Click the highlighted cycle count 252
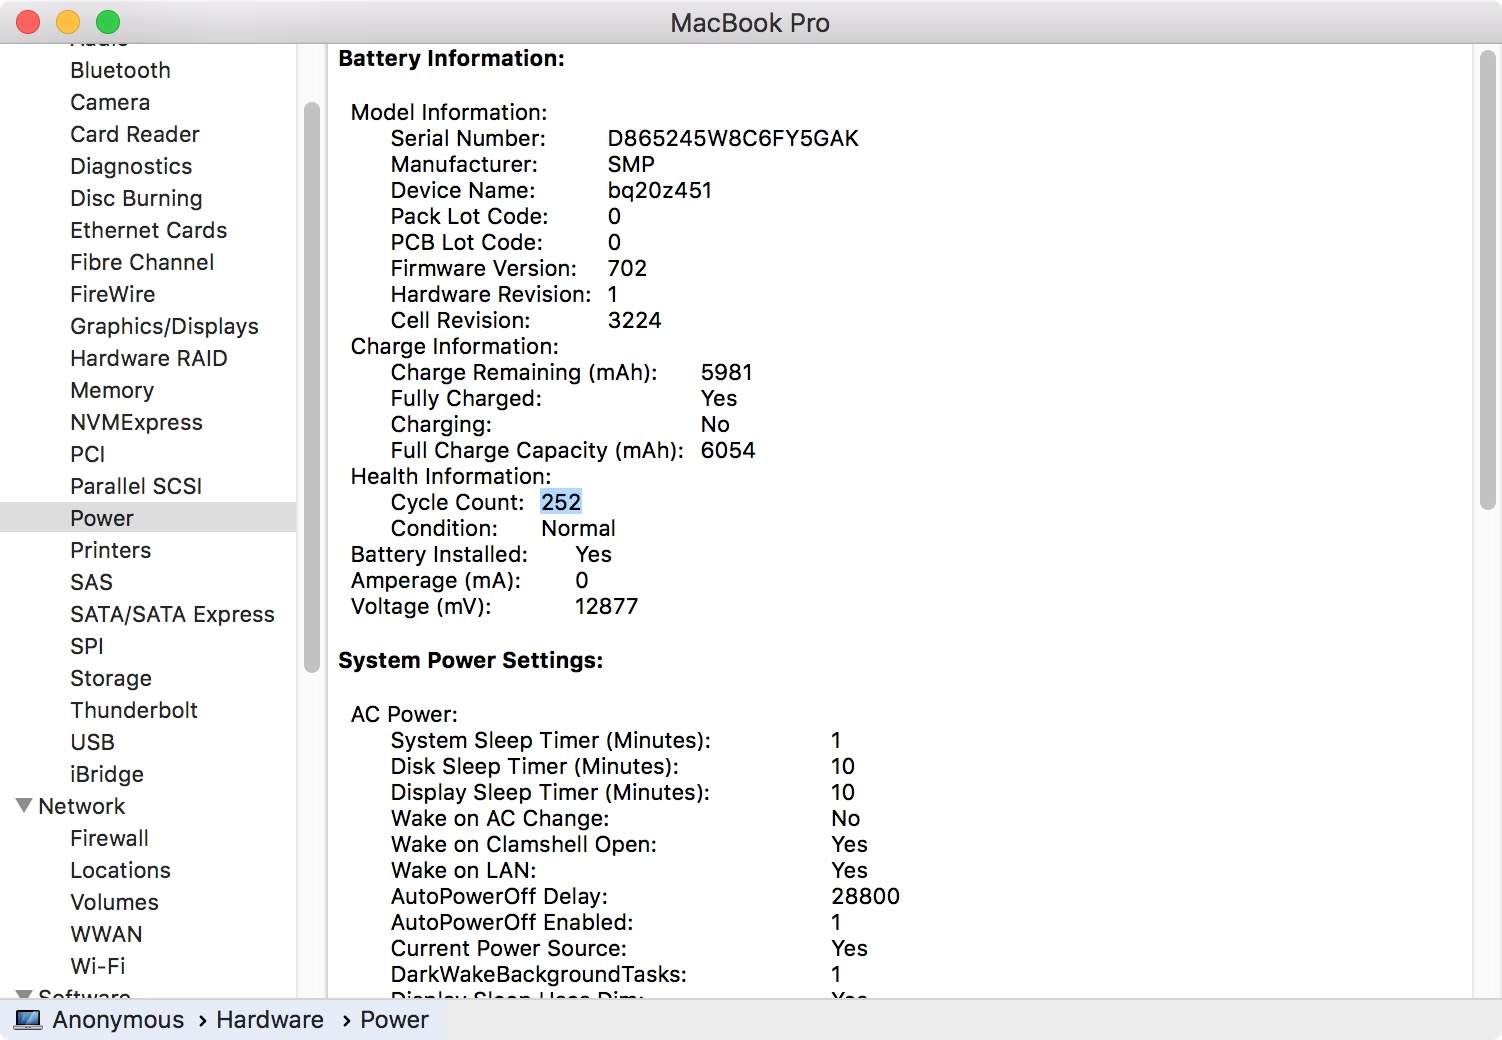1502x1040 pixels. 561,502
